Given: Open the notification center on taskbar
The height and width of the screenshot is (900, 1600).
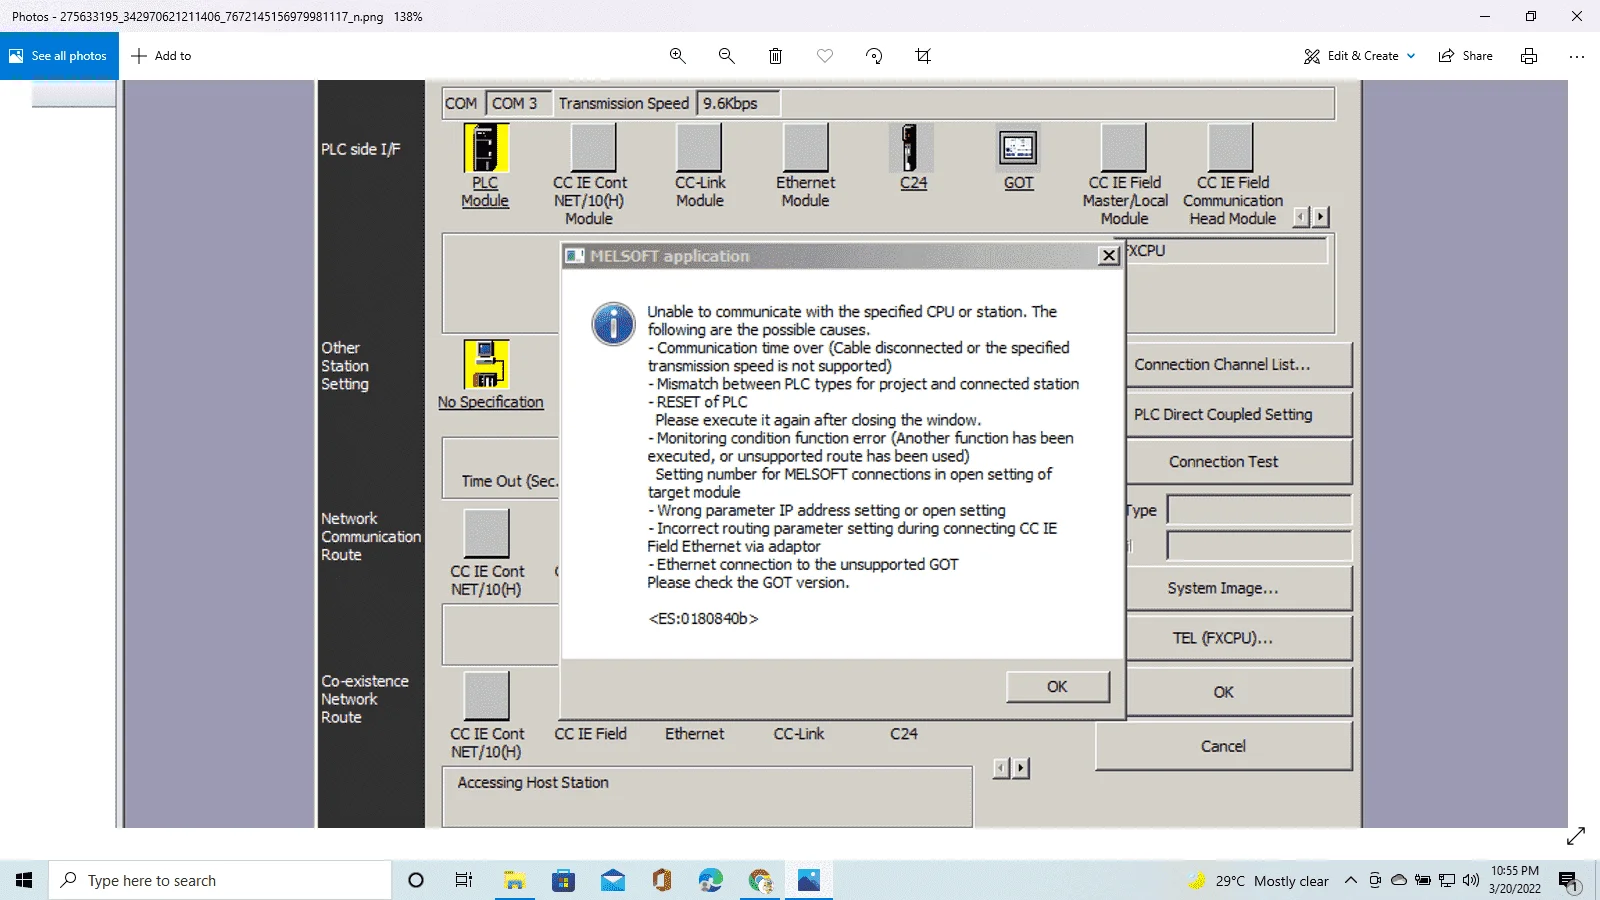Looking at the screenshot, I should [x=1568, y=880].
